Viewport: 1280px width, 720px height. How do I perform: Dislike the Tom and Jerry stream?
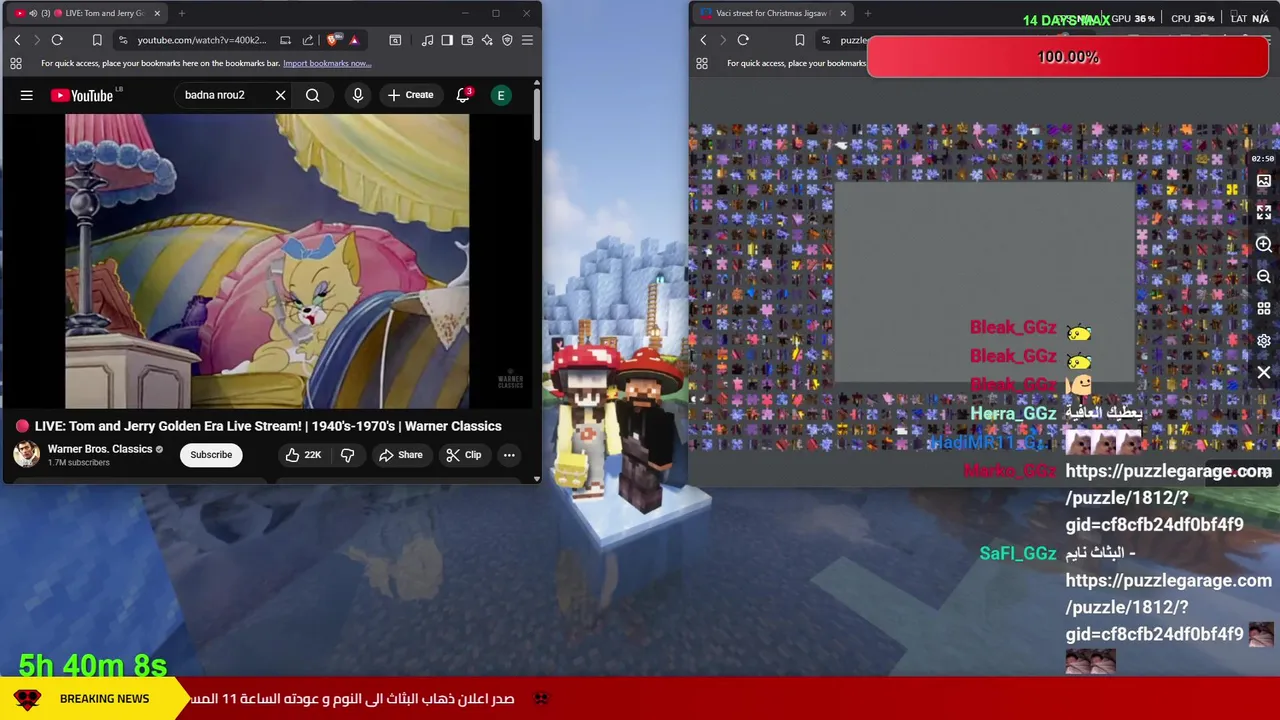click(348, 455)
